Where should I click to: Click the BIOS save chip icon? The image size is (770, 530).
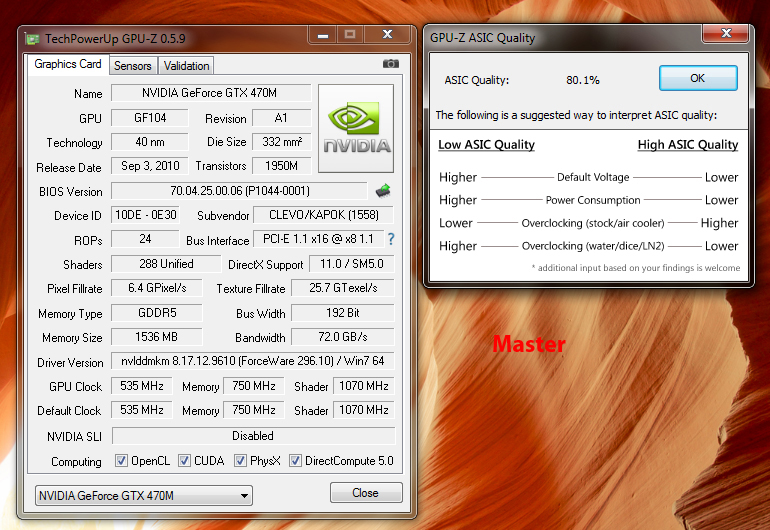pyautogui.click(x=383, y=191)
